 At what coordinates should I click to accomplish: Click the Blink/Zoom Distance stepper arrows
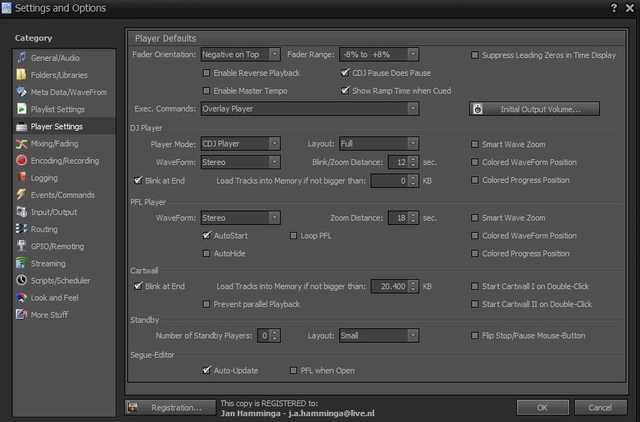click(x=413, y=162)
